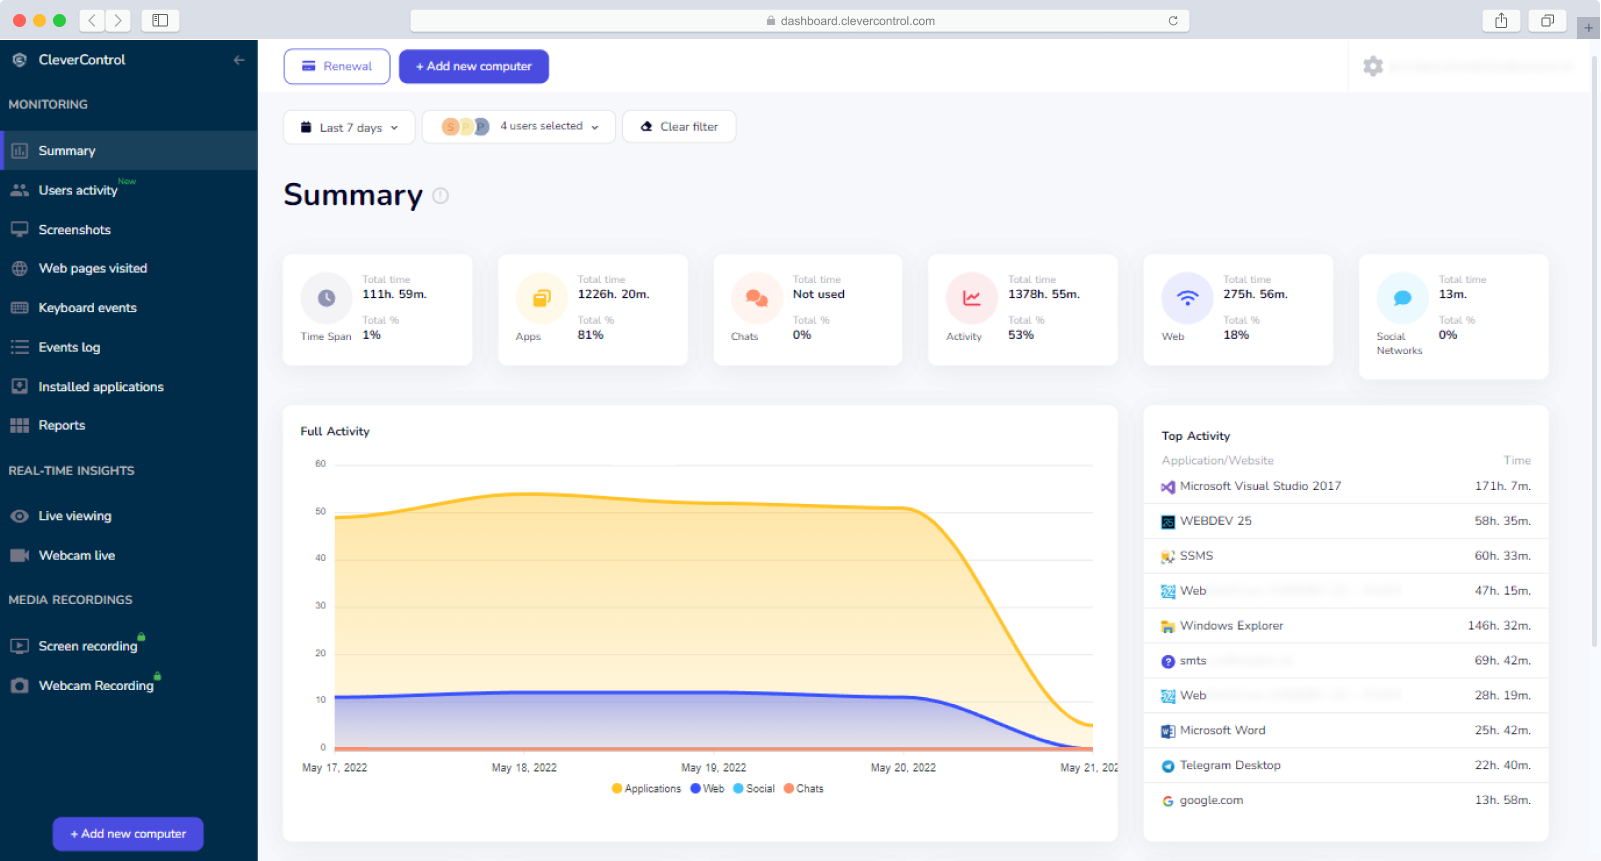Click the Activity chart icon

pyautogui.click(x=971, y=298)
